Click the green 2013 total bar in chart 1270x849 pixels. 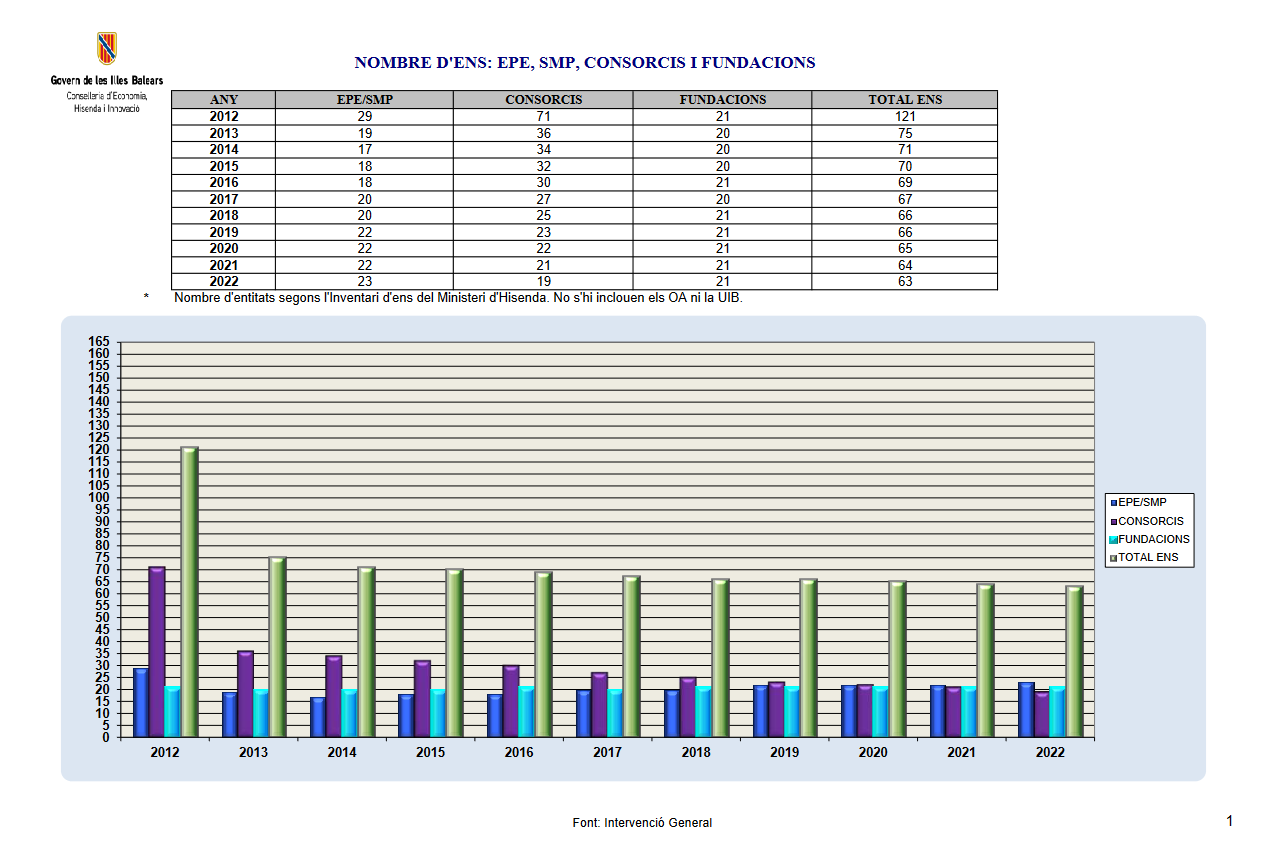(277, 645)
